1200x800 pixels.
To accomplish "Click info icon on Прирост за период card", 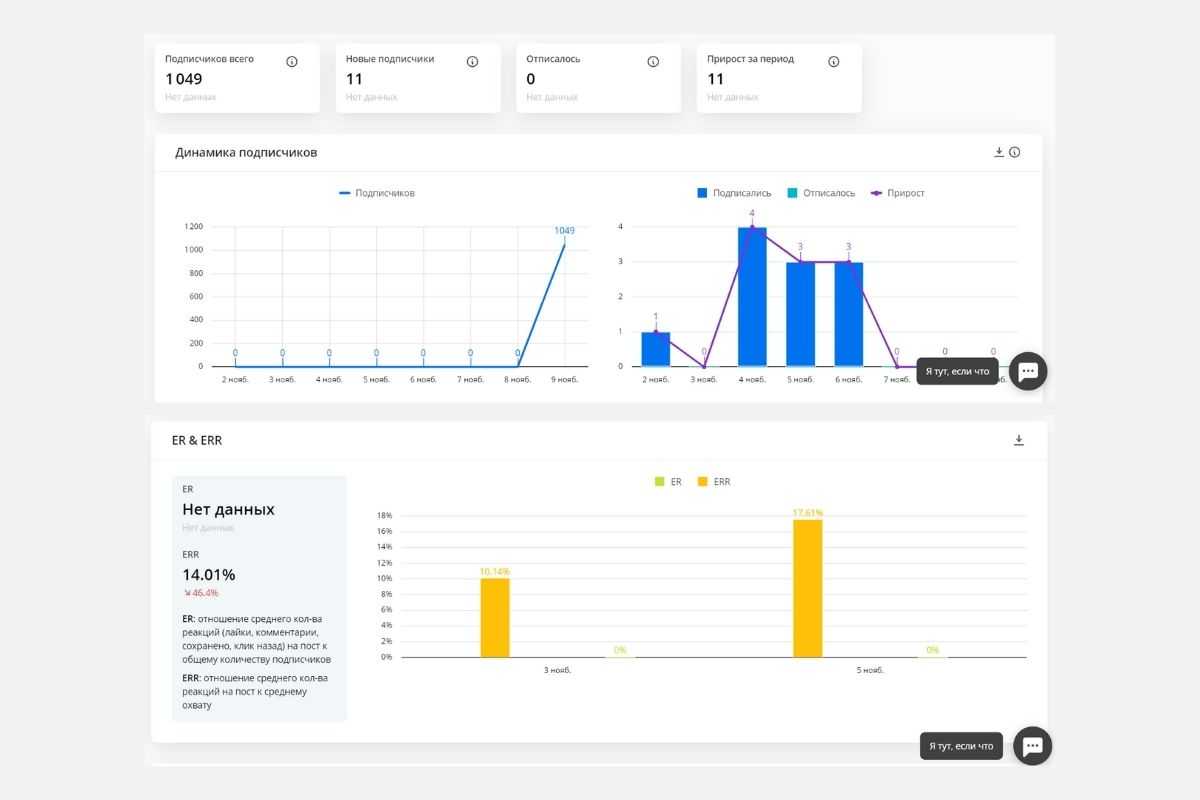I will tap(833, 61).
